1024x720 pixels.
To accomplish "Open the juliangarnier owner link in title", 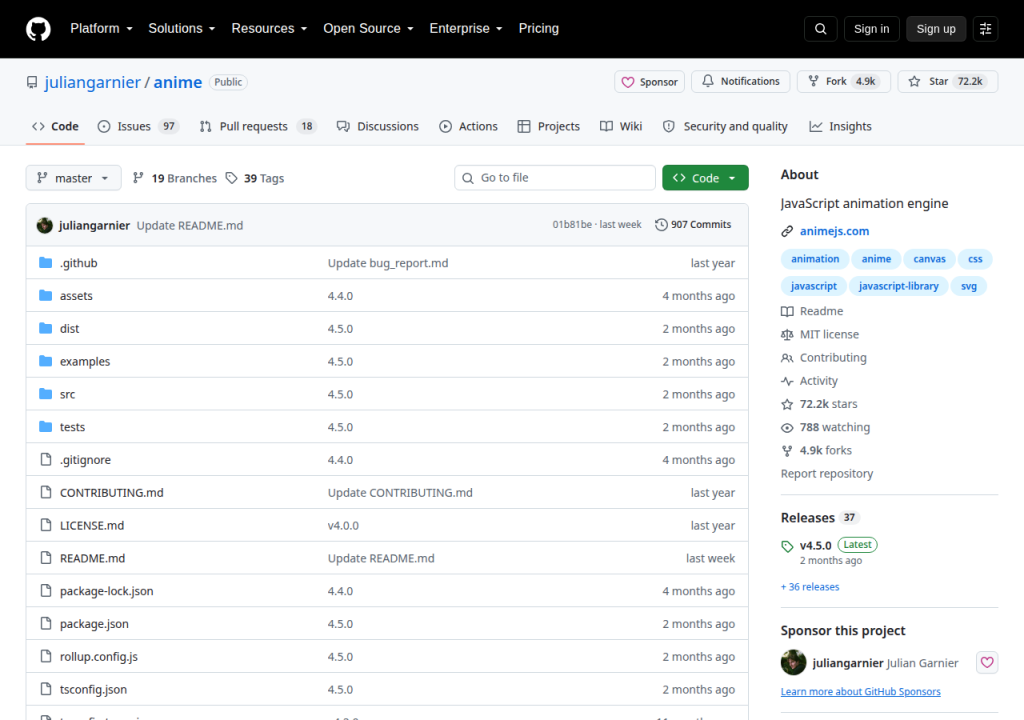I will [x=93, y=82].
